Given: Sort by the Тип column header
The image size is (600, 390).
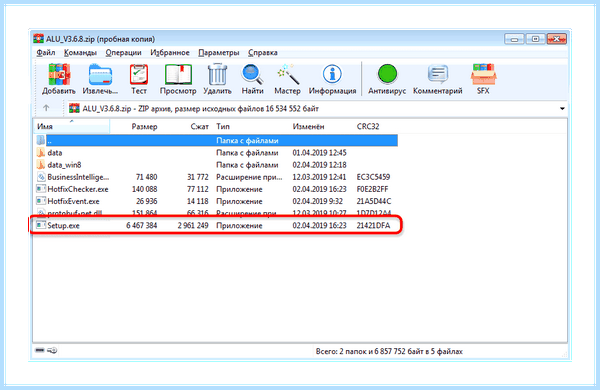Looking at the screenshot, I should click(x=223, y=126).
